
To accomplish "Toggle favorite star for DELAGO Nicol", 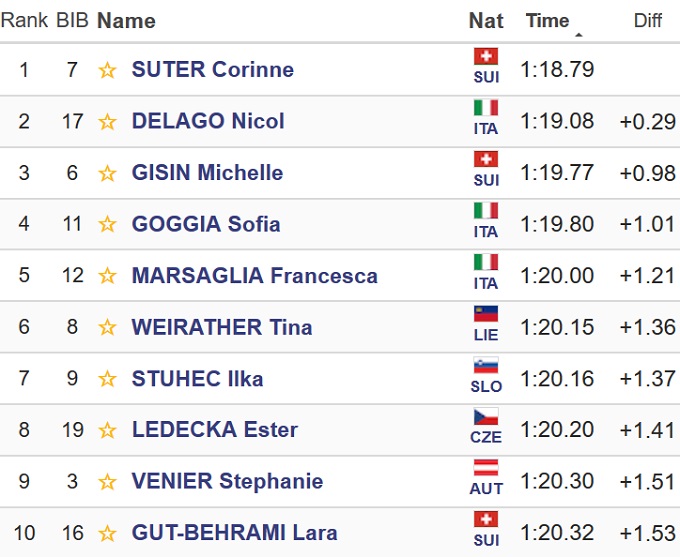I will 107,122.
